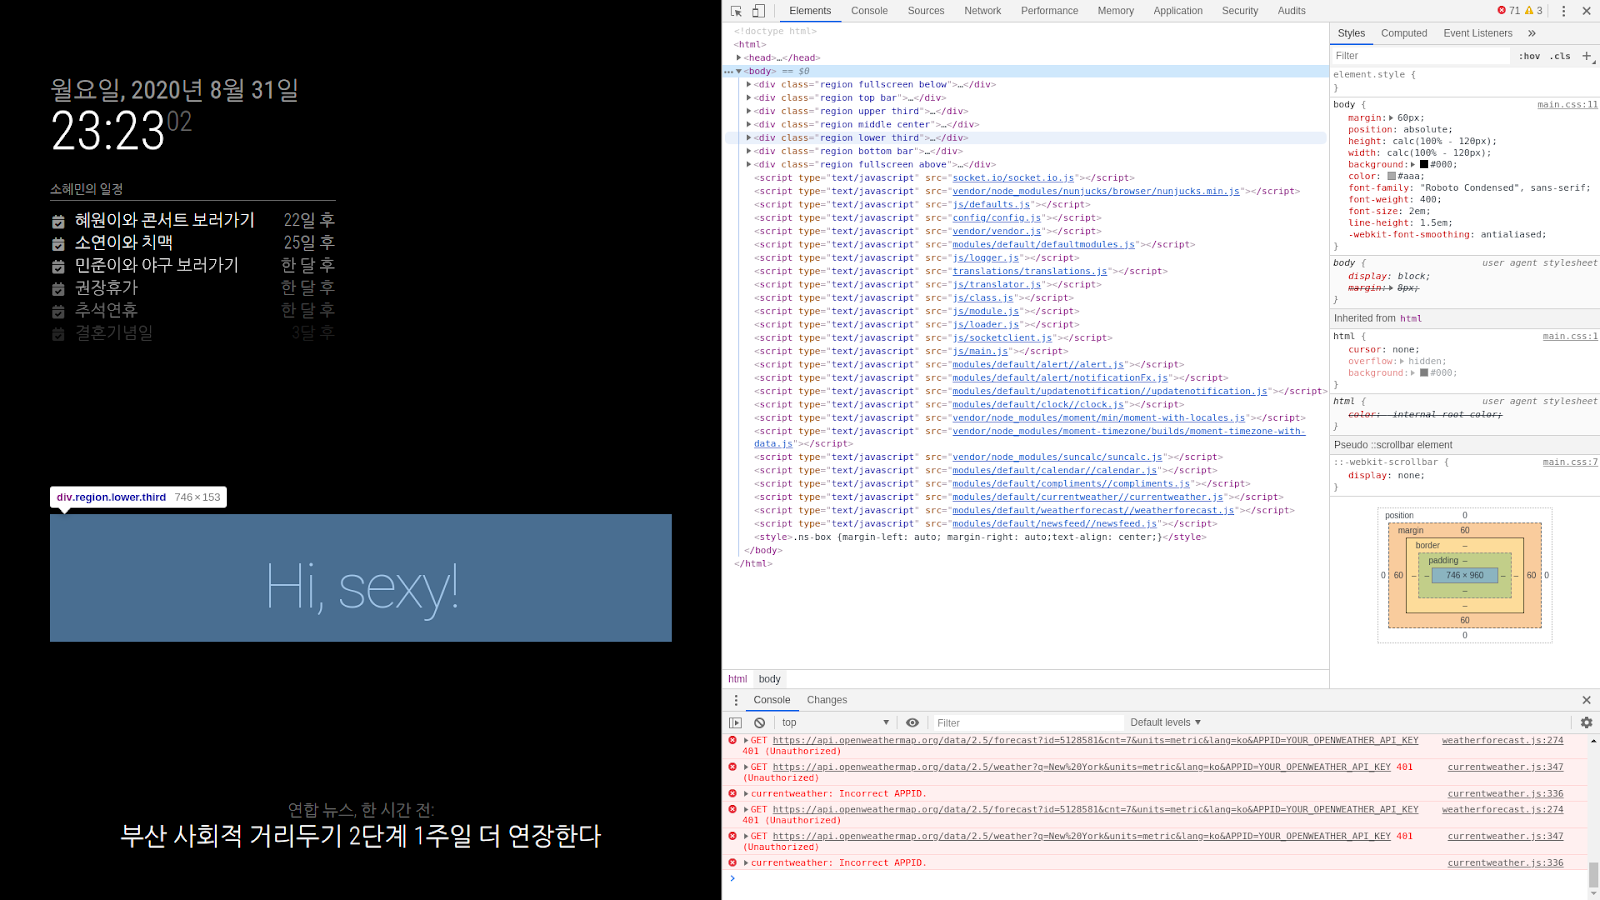Click console scrollbar down arrow
This screenshot has height=900, width=1600.
coord(1593,893)
